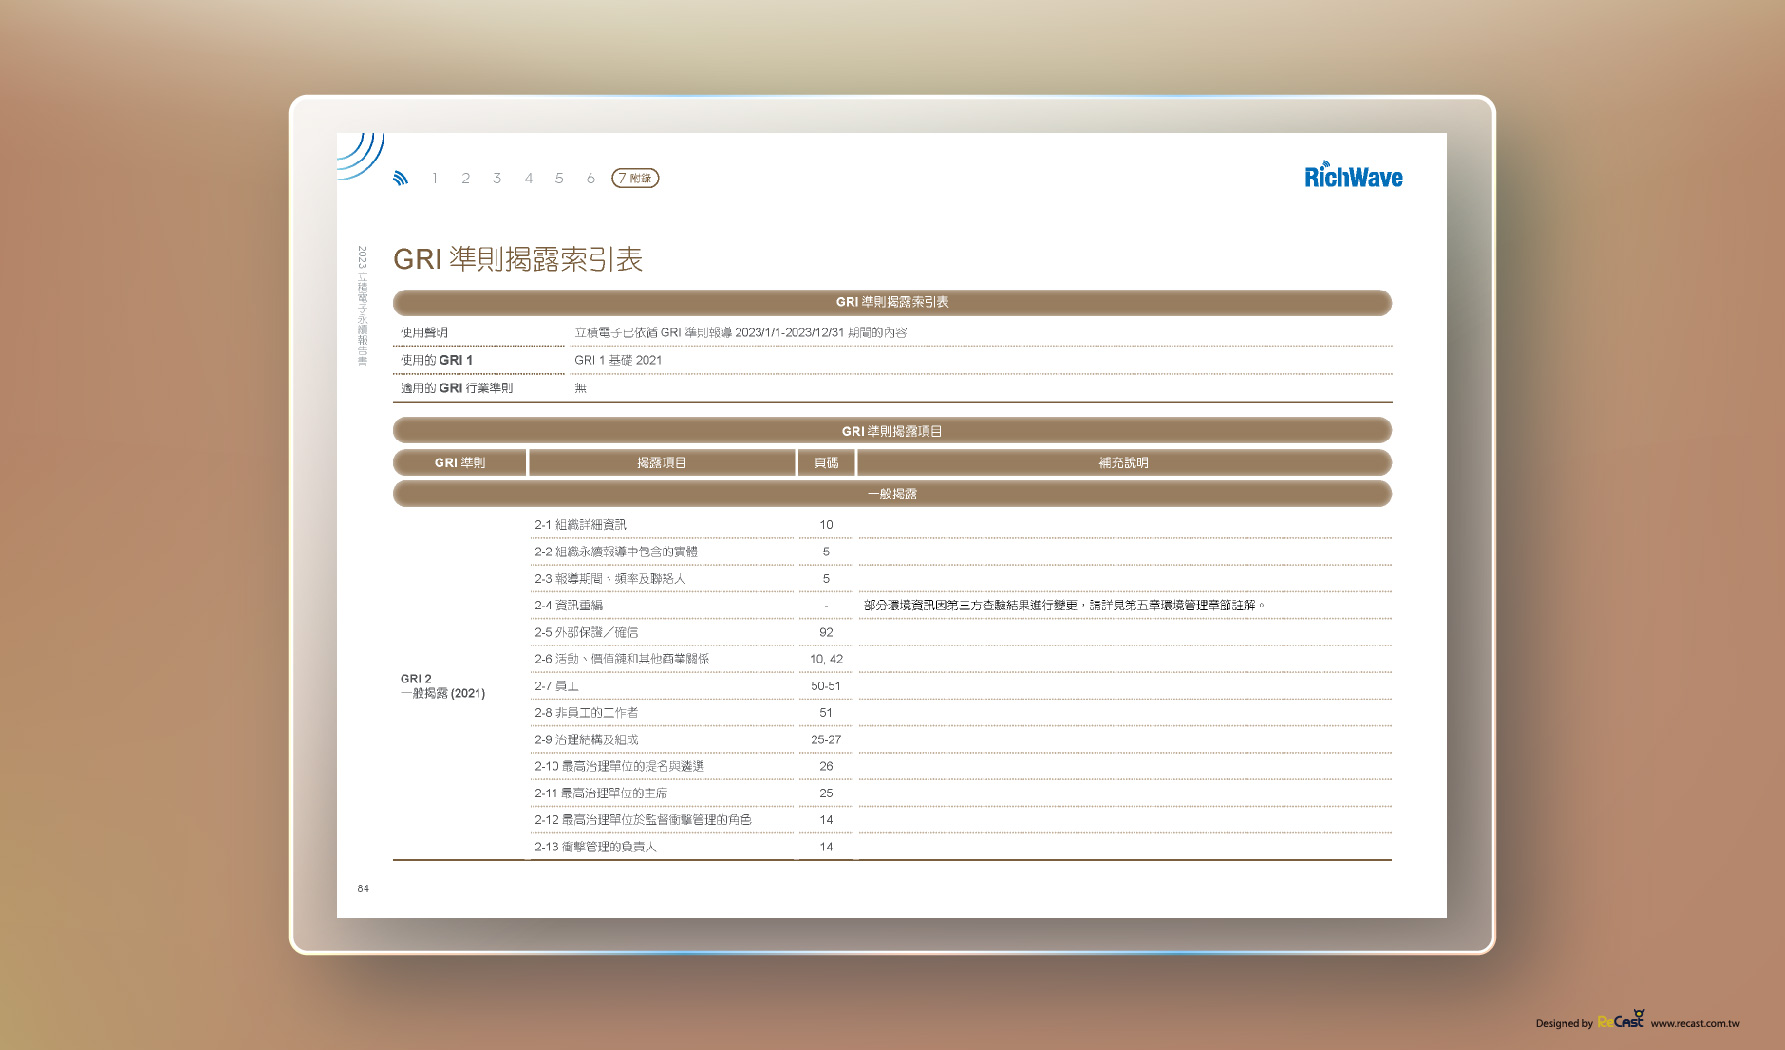Image resolution: width=1785 pixels, height=1050 pixels.
Task: Open chapter 1 in the page navigation
Action: (x=435, y=178)
